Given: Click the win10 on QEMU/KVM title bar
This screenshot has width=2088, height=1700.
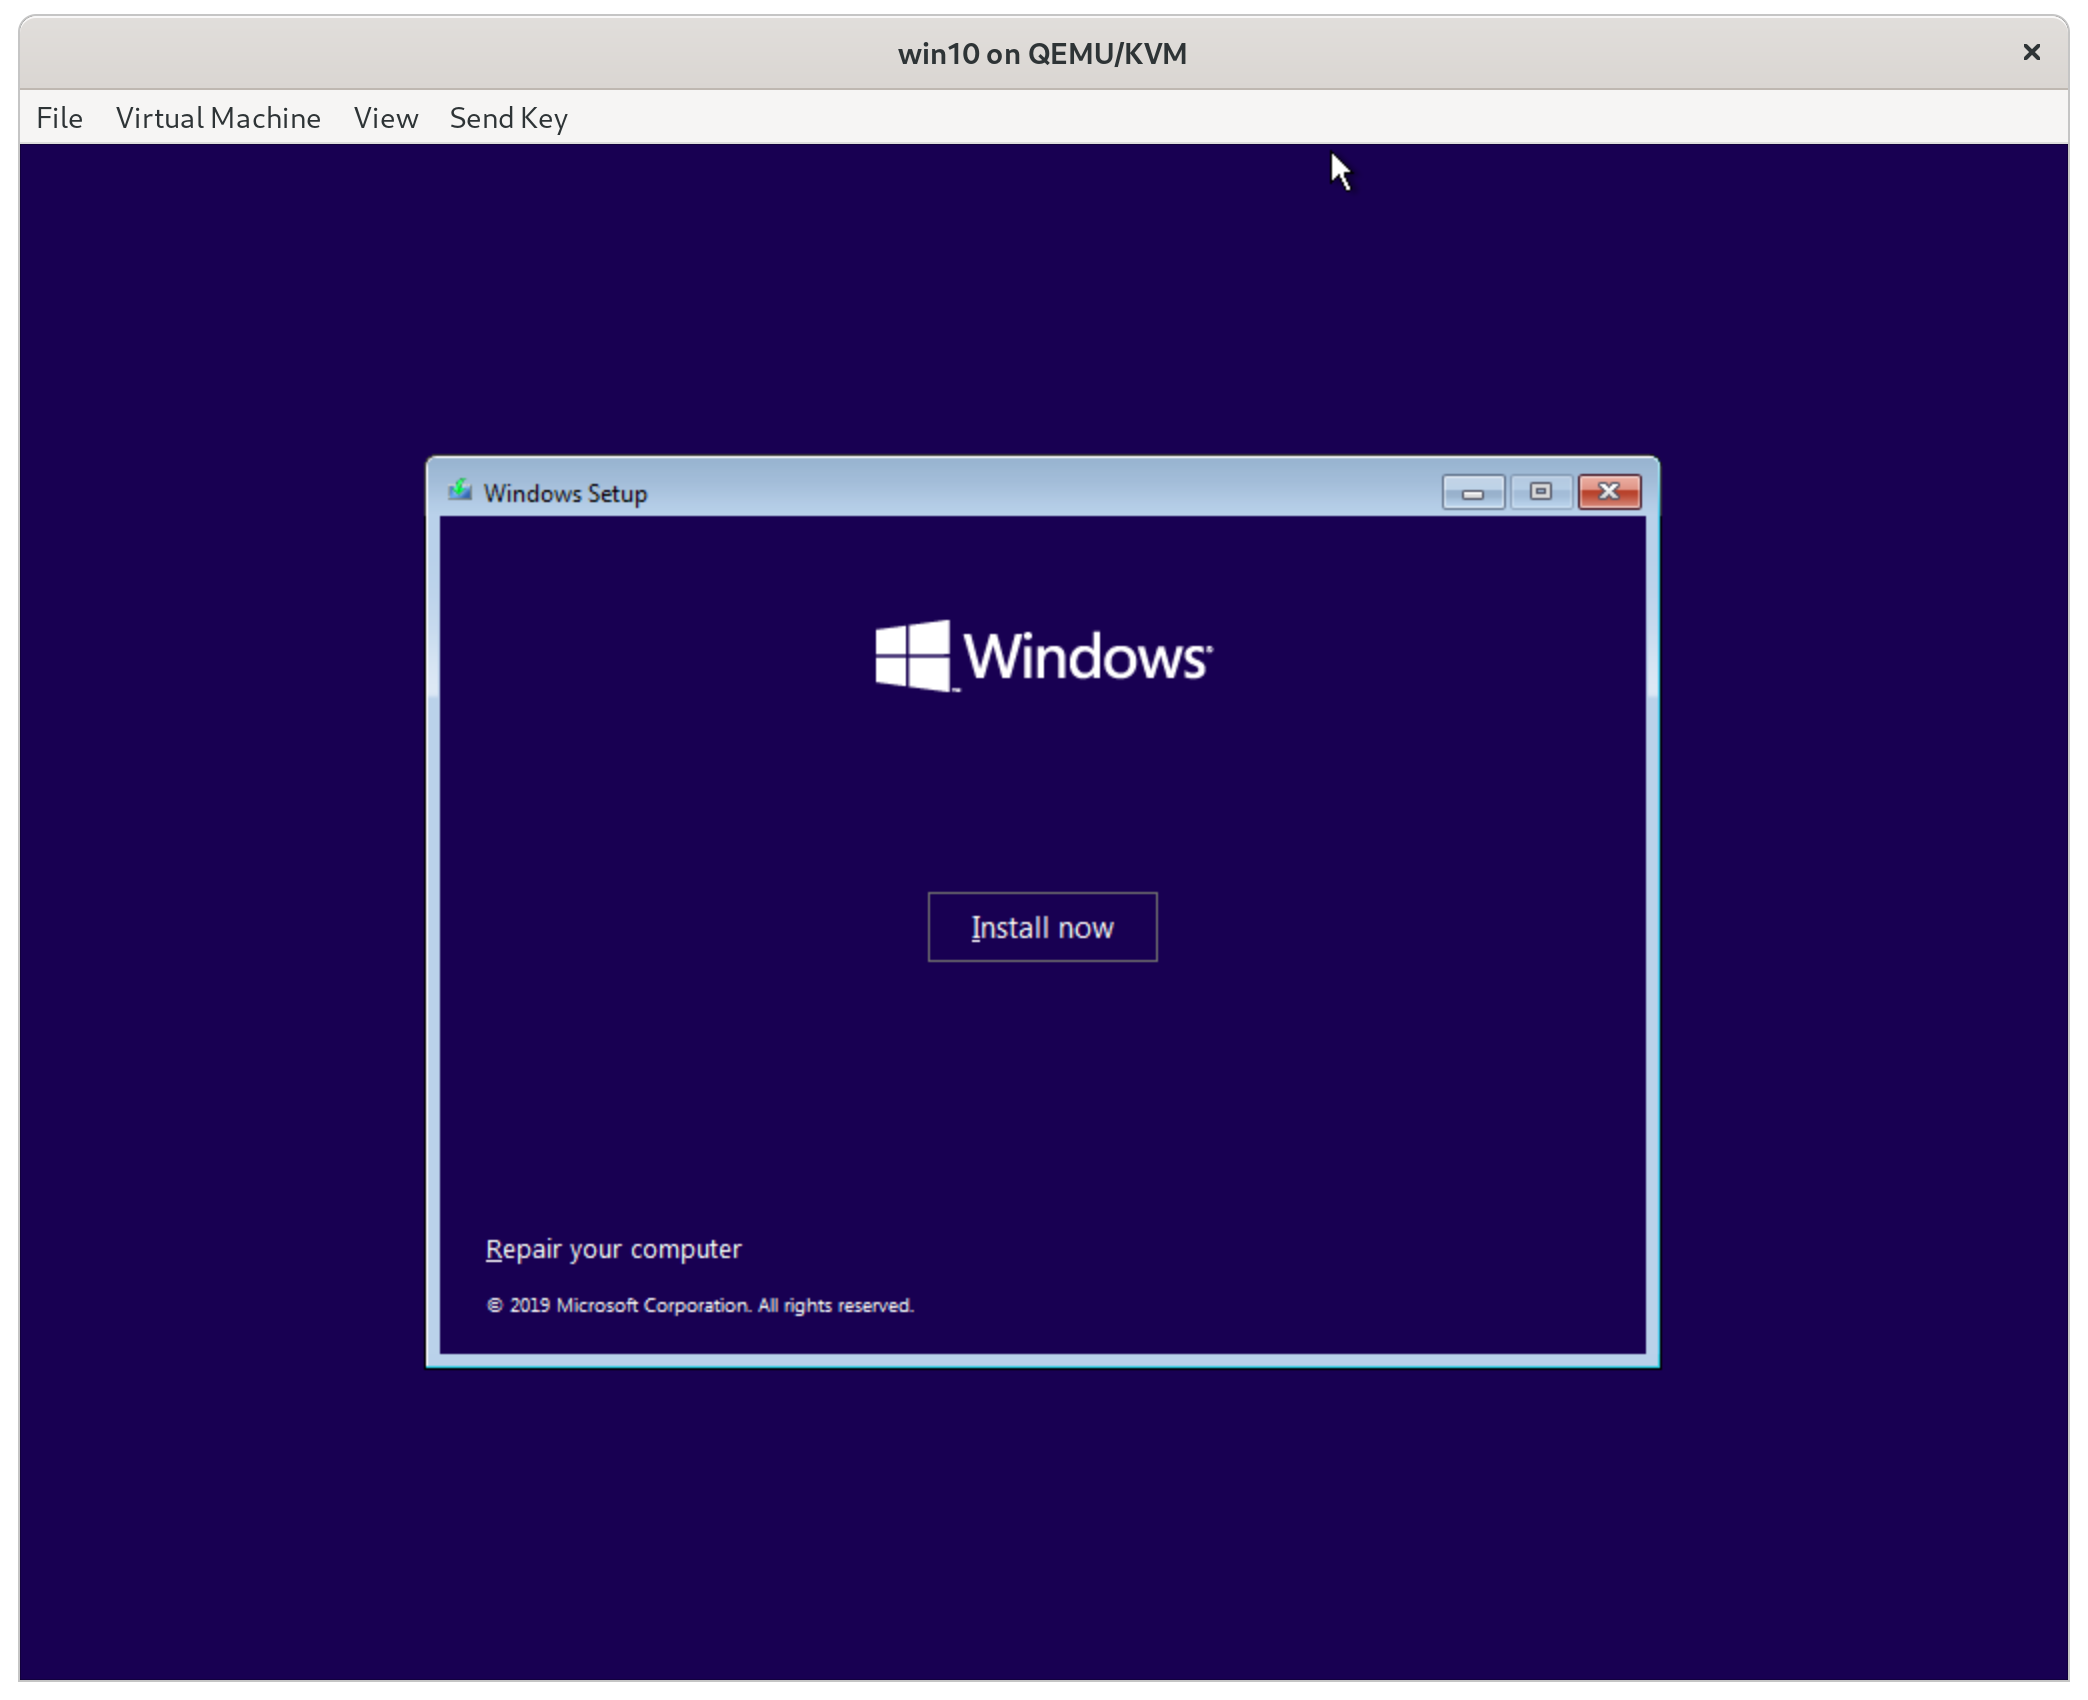Looking at the screenshot, I should click(x=1042, y=53).
